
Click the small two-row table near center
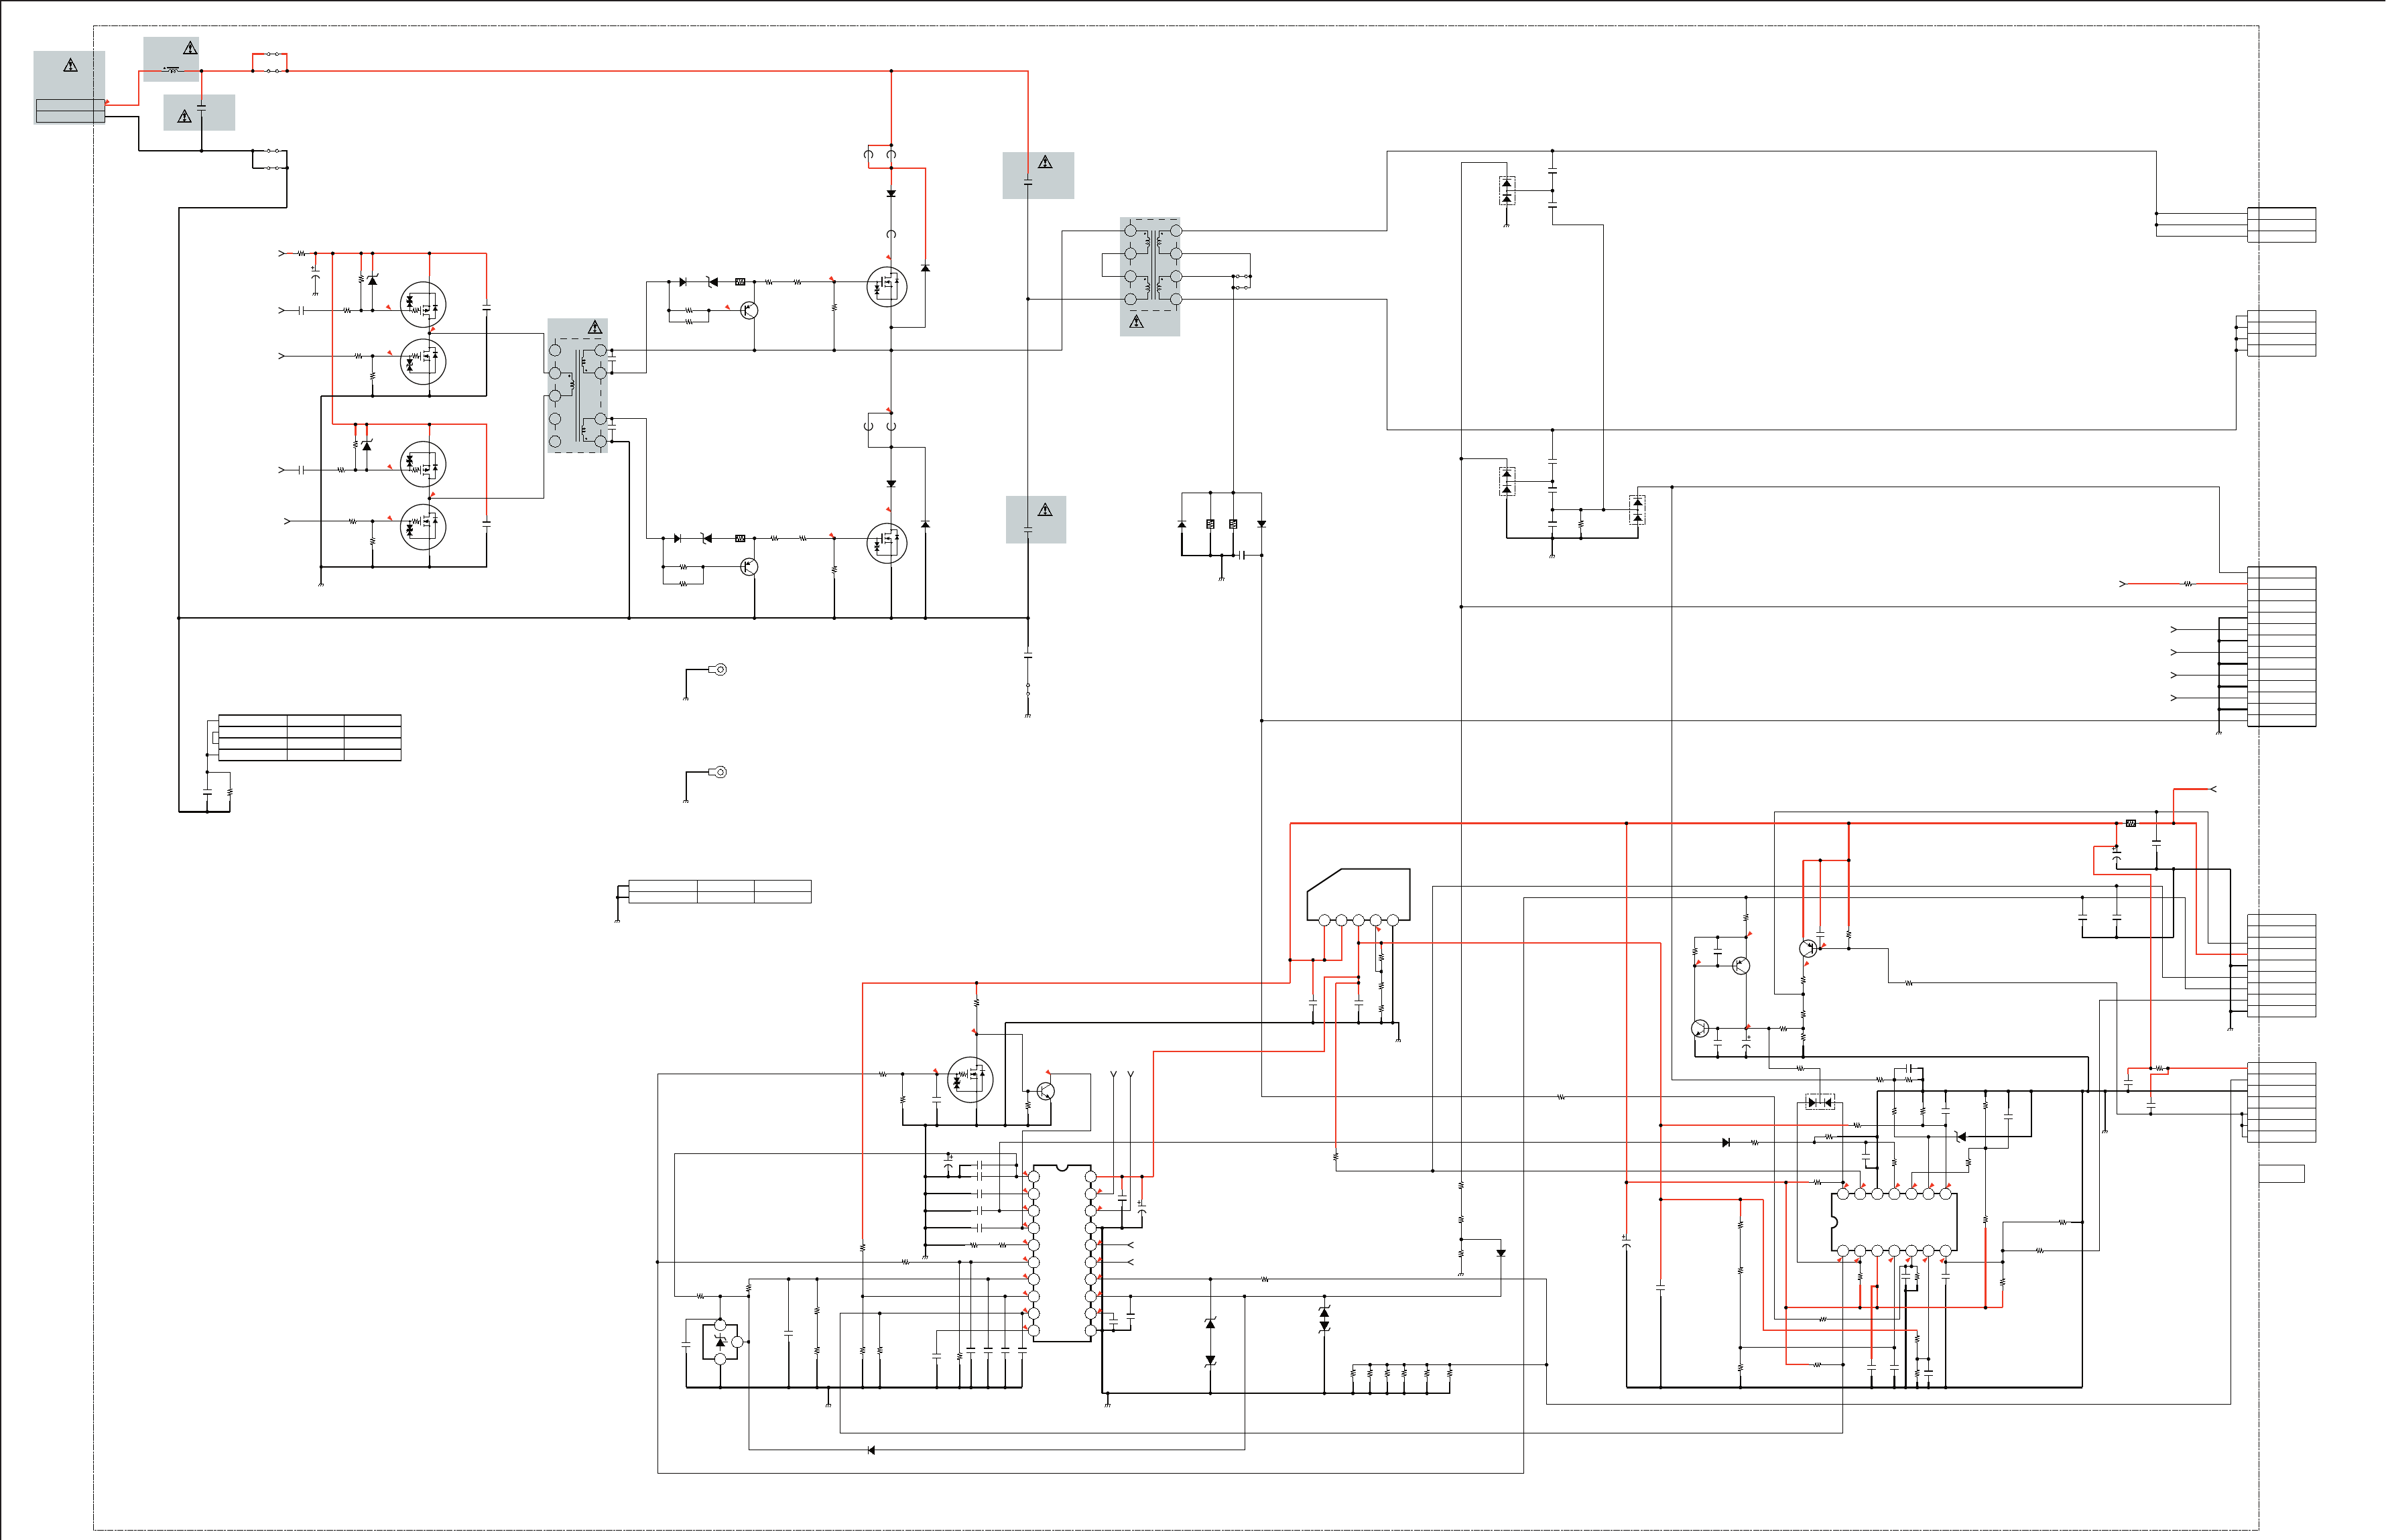point(719,892)
